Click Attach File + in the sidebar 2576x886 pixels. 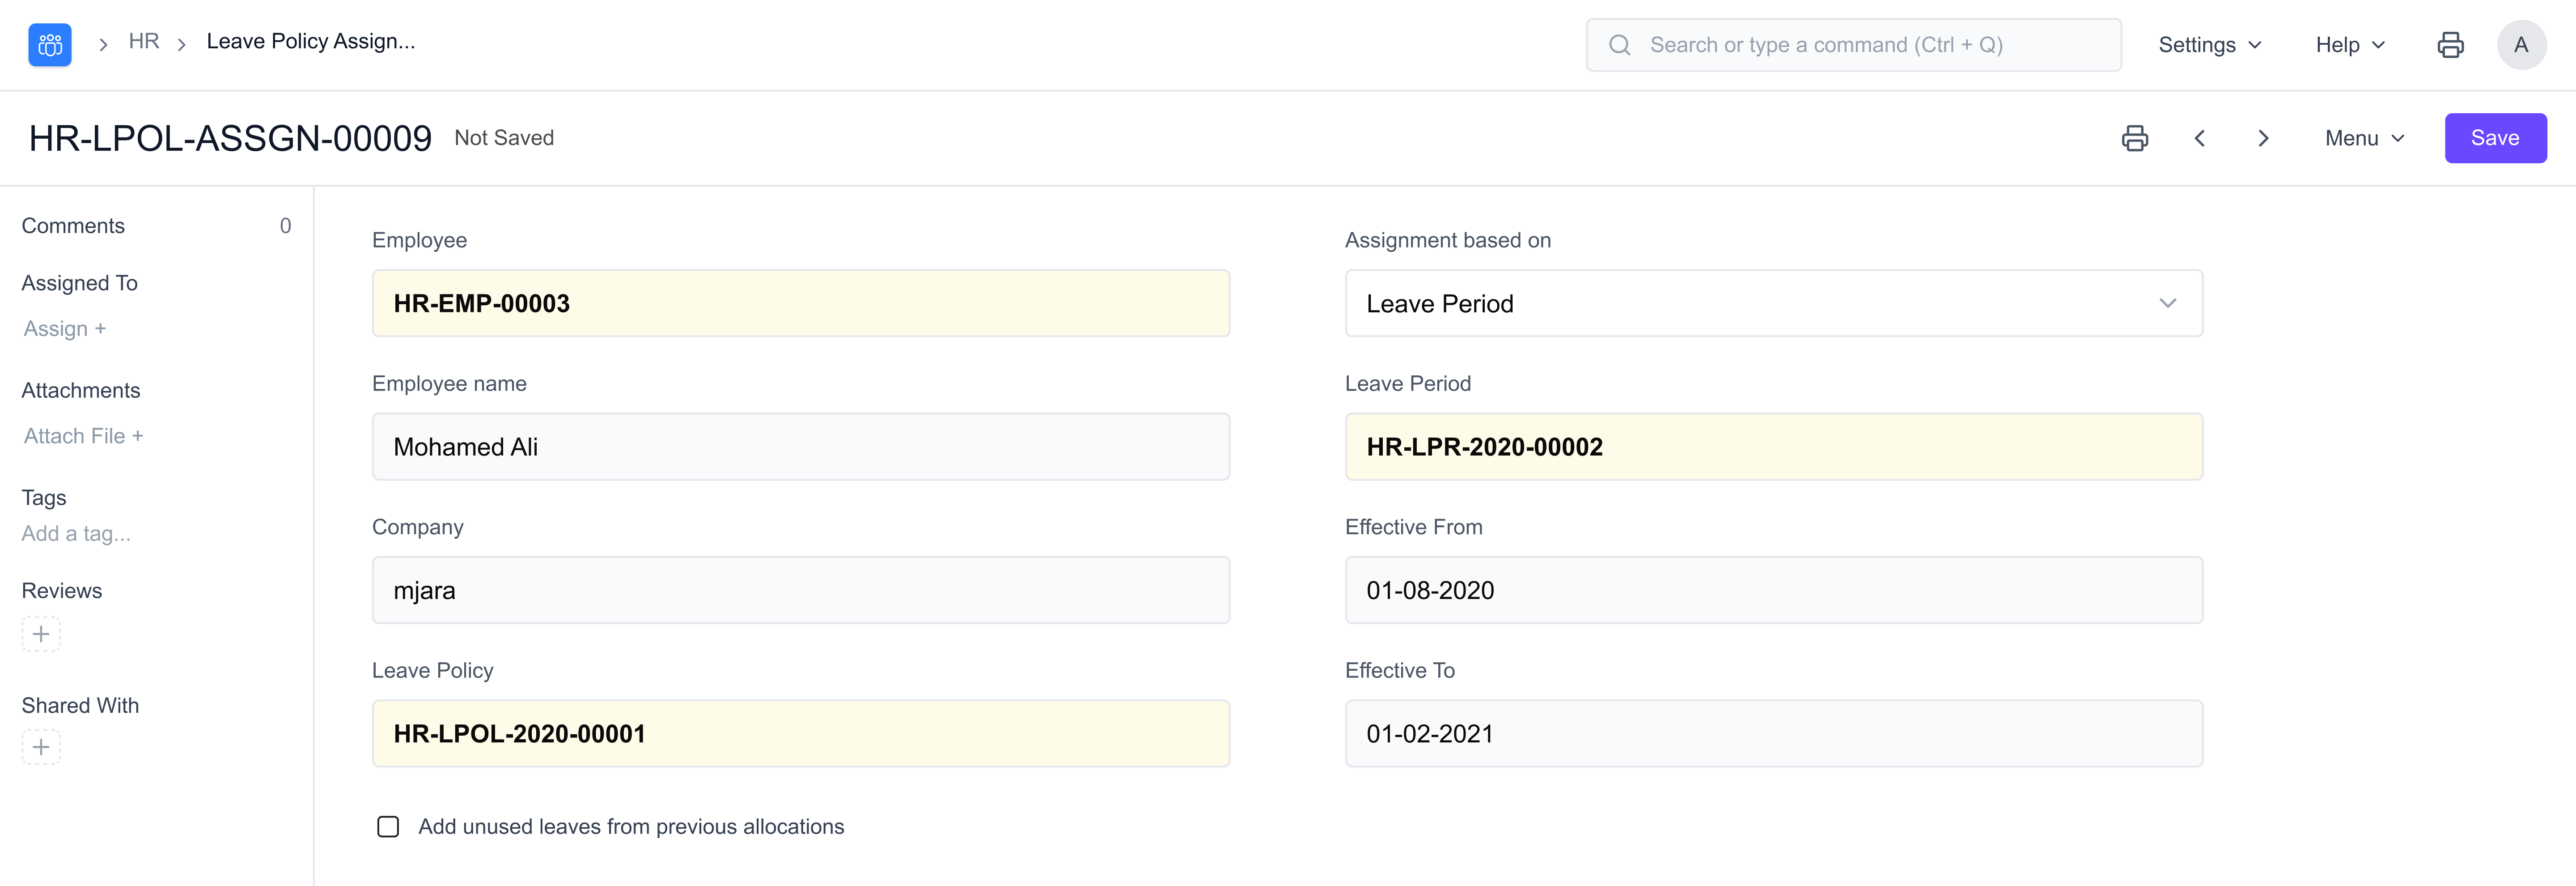[83, 435]
